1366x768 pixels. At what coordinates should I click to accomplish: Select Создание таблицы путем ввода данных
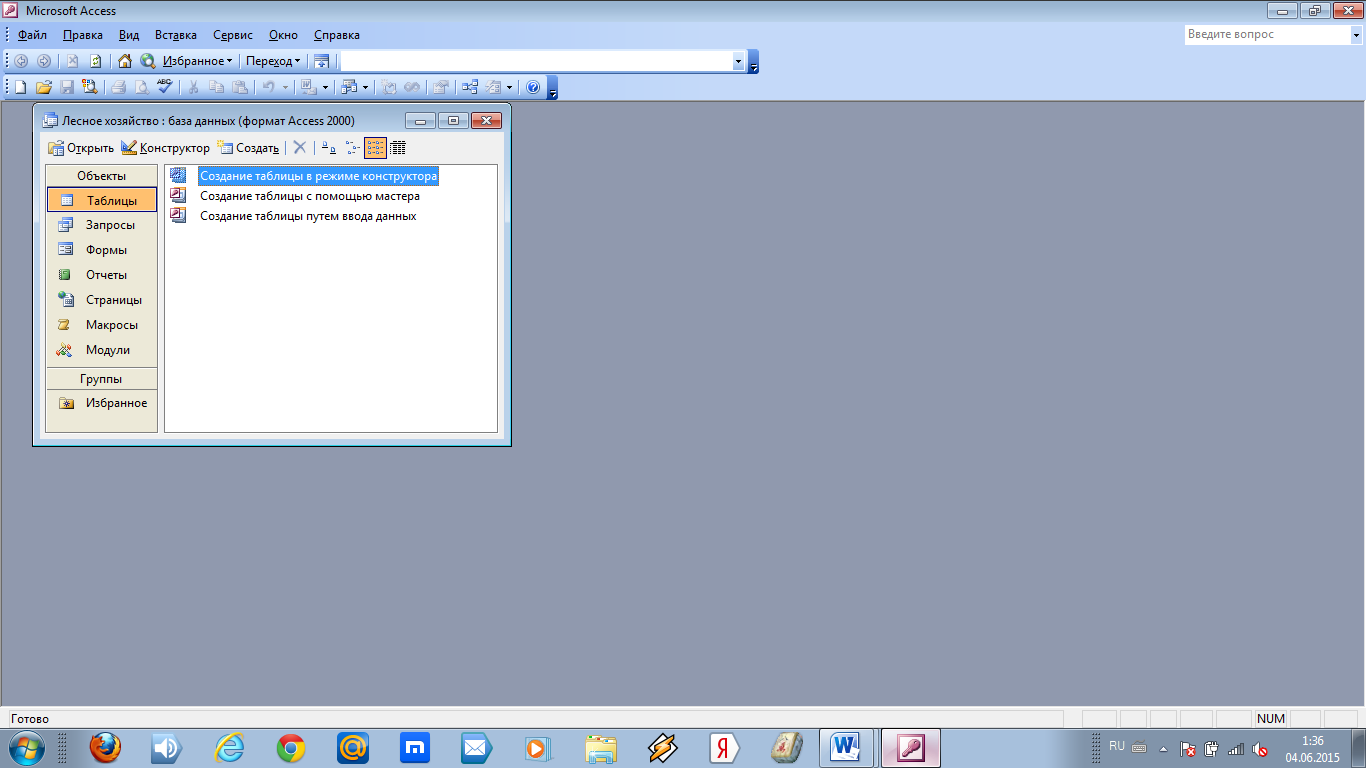point(308,216)
